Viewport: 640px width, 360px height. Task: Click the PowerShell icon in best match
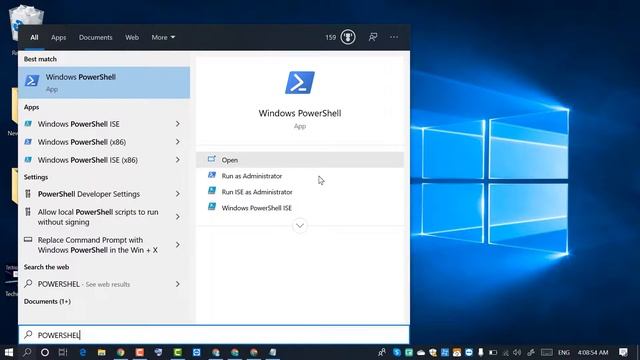click(32, 80)
